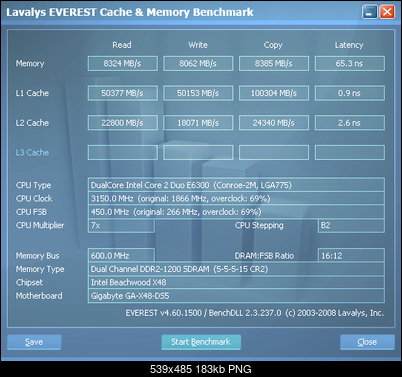
Task: Click the Chipset field Intel Beachwood X48
Action: (236, 282)
